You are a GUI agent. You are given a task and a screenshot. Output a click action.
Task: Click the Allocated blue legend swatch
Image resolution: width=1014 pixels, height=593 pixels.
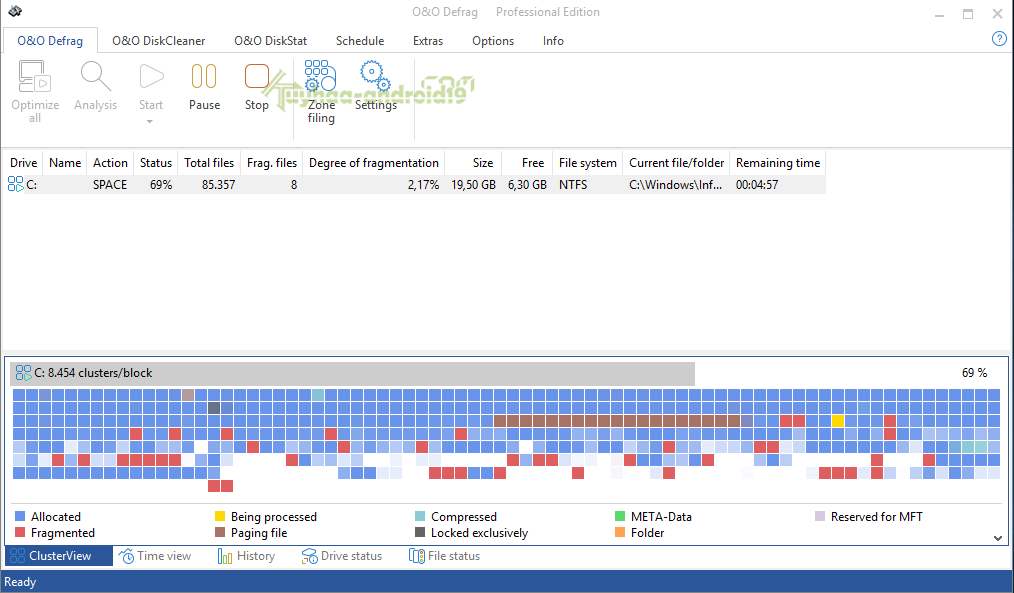point(20,516)
